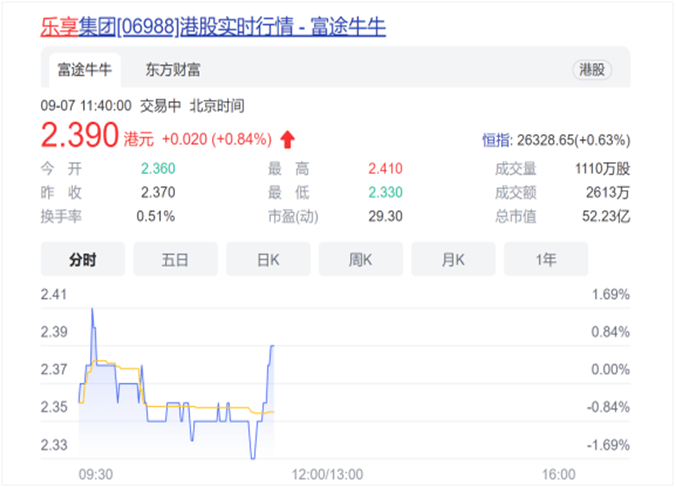Click the 总市值 value 52.23亿

[x=606, y=216]
